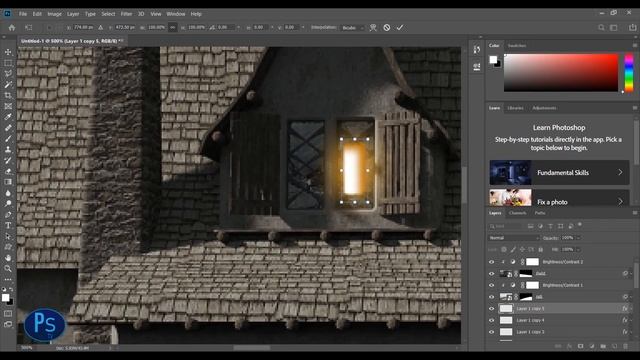640x360 pixels.
Task: Select the Magic Wand tool
Action: pyautogui.click(x=8, y=84)
